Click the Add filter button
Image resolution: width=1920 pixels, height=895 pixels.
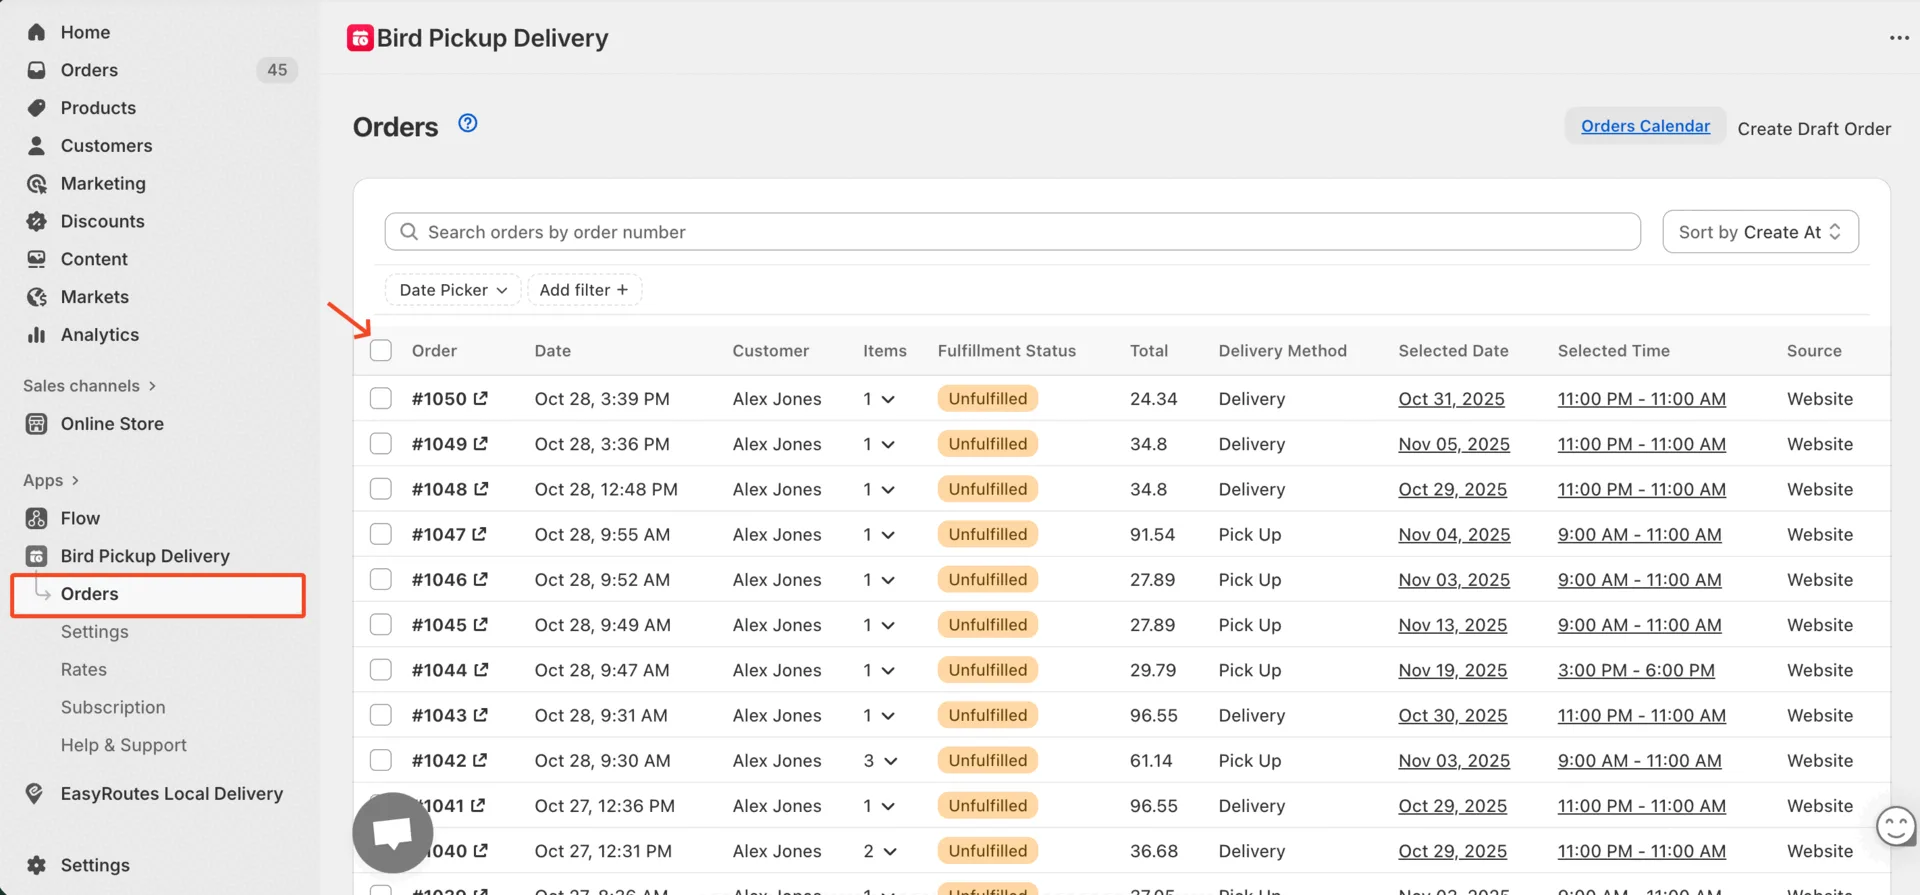click(584, 290)
